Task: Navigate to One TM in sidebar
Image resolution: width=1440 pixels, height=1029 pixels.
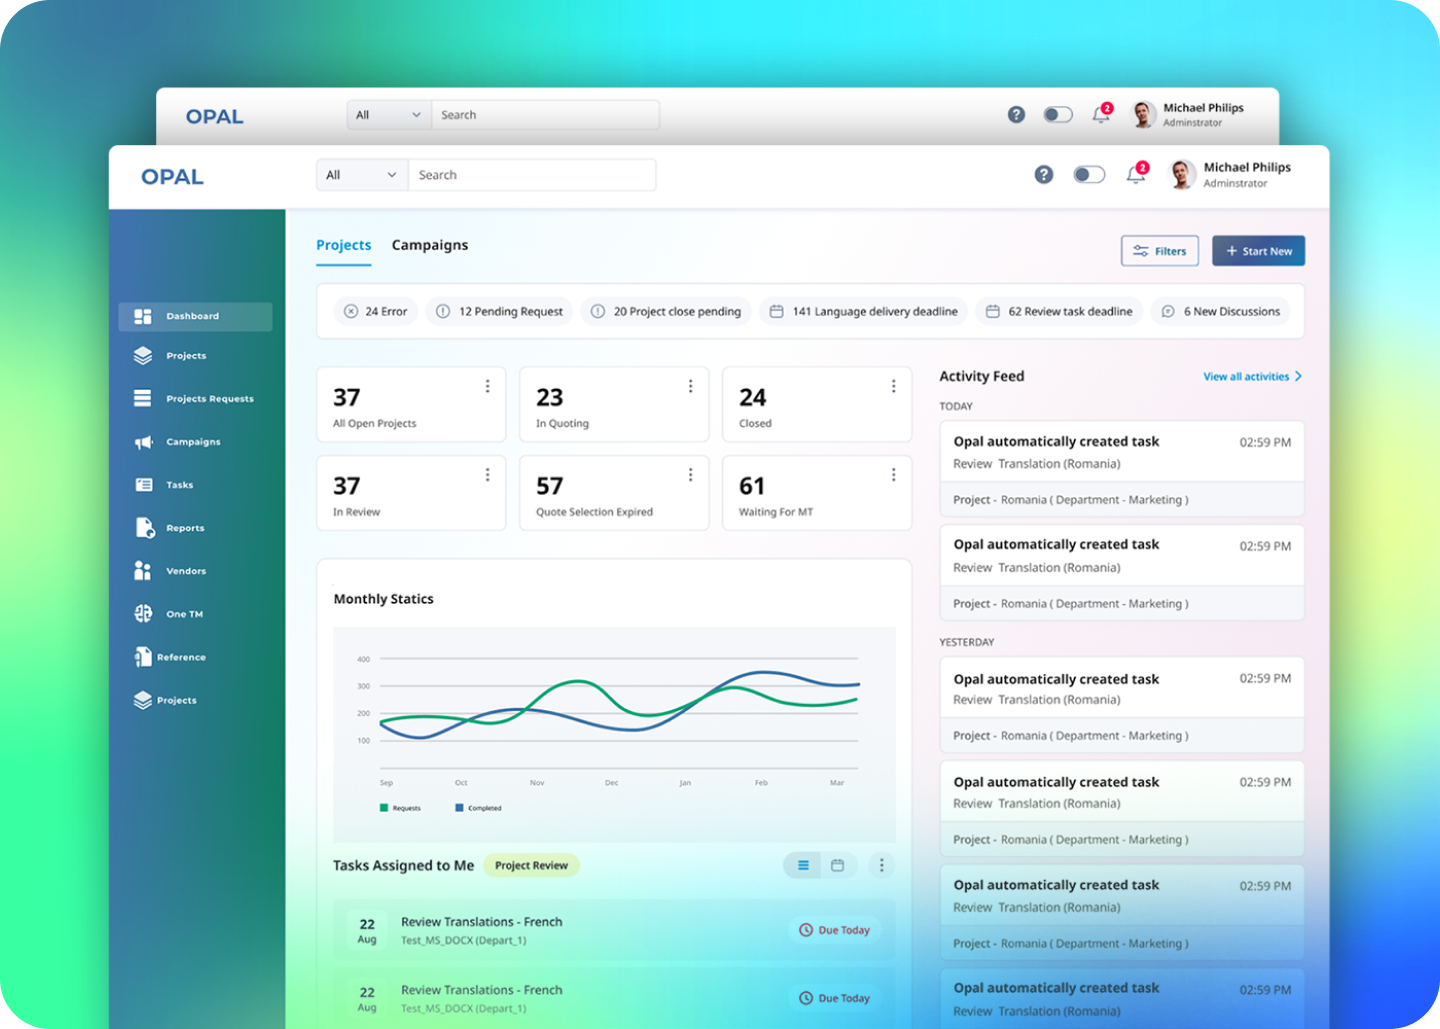Action: click(183, 613)
